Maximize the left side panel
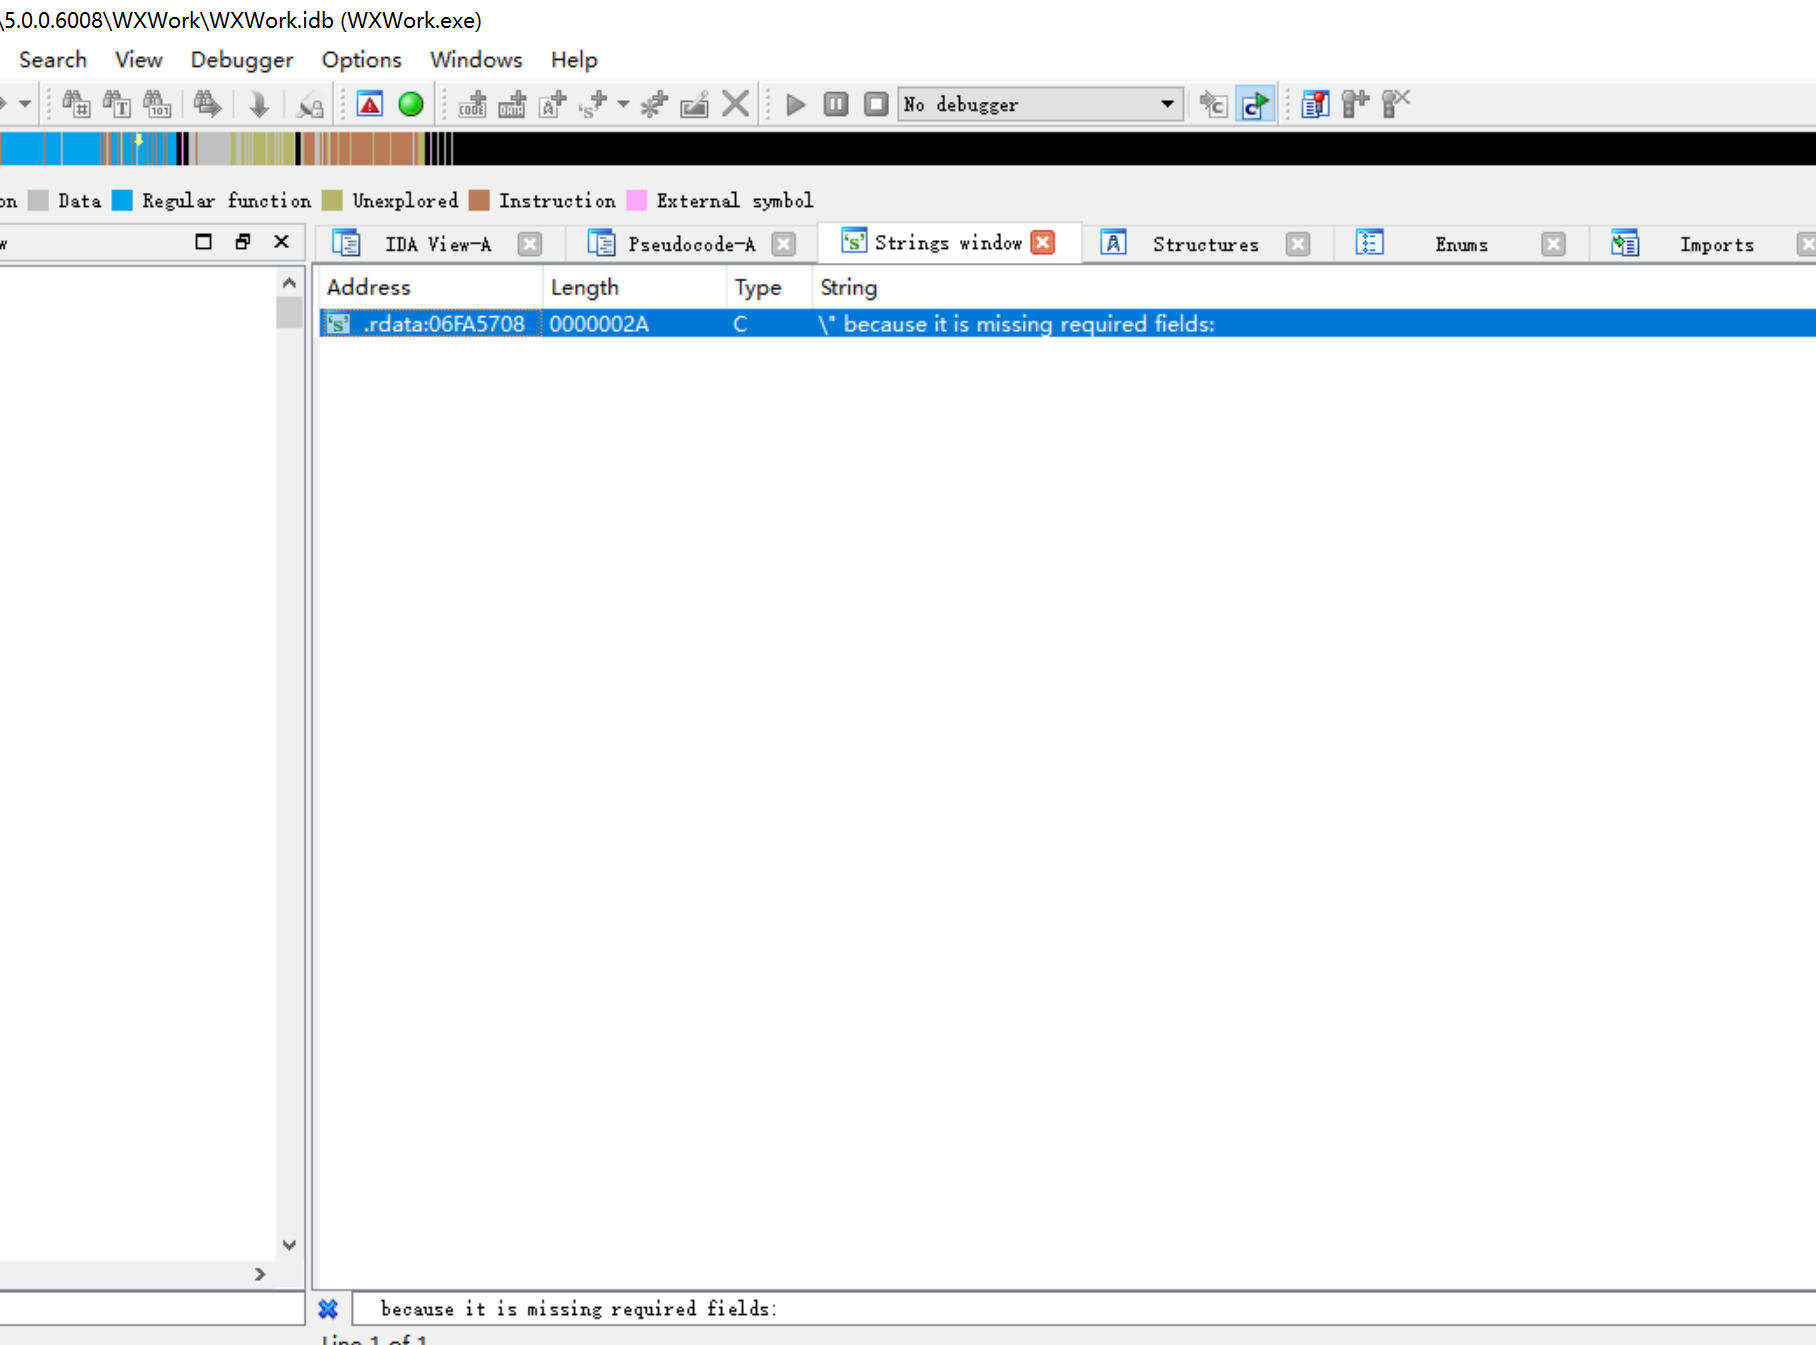 [x=203, y=242]
